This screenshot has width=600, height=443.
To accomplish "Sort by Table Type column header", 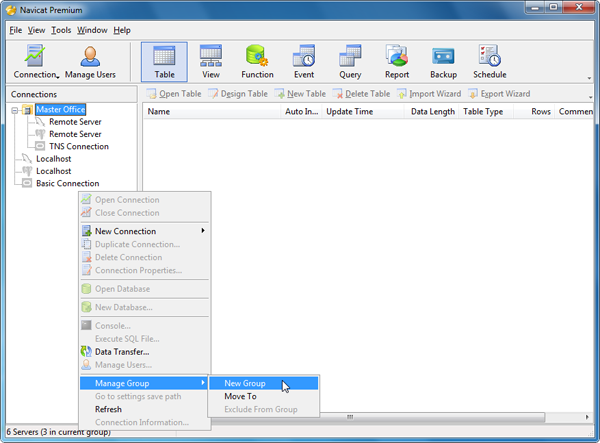I will 486,112.
